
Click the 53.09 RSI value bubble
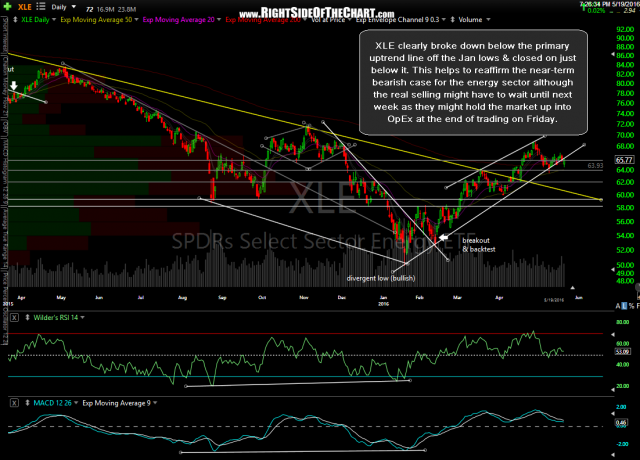[622, 351]
